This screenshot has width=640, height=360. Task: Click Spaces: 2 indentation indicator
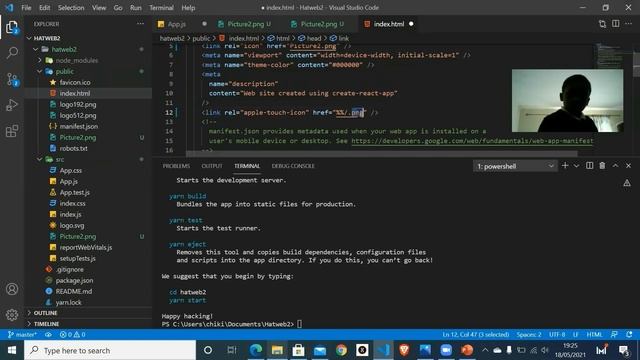click(529, 334)
